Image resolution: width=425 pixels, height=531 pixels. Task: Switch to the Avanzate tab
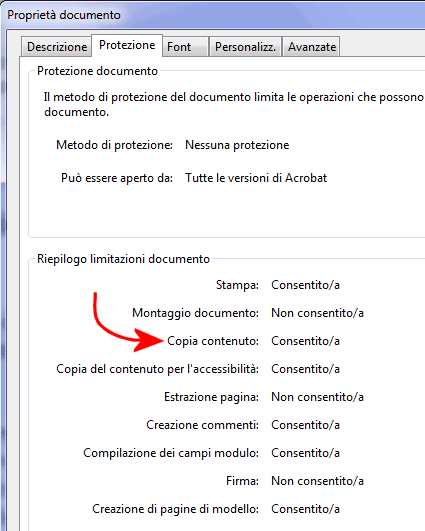coord(312,47)
